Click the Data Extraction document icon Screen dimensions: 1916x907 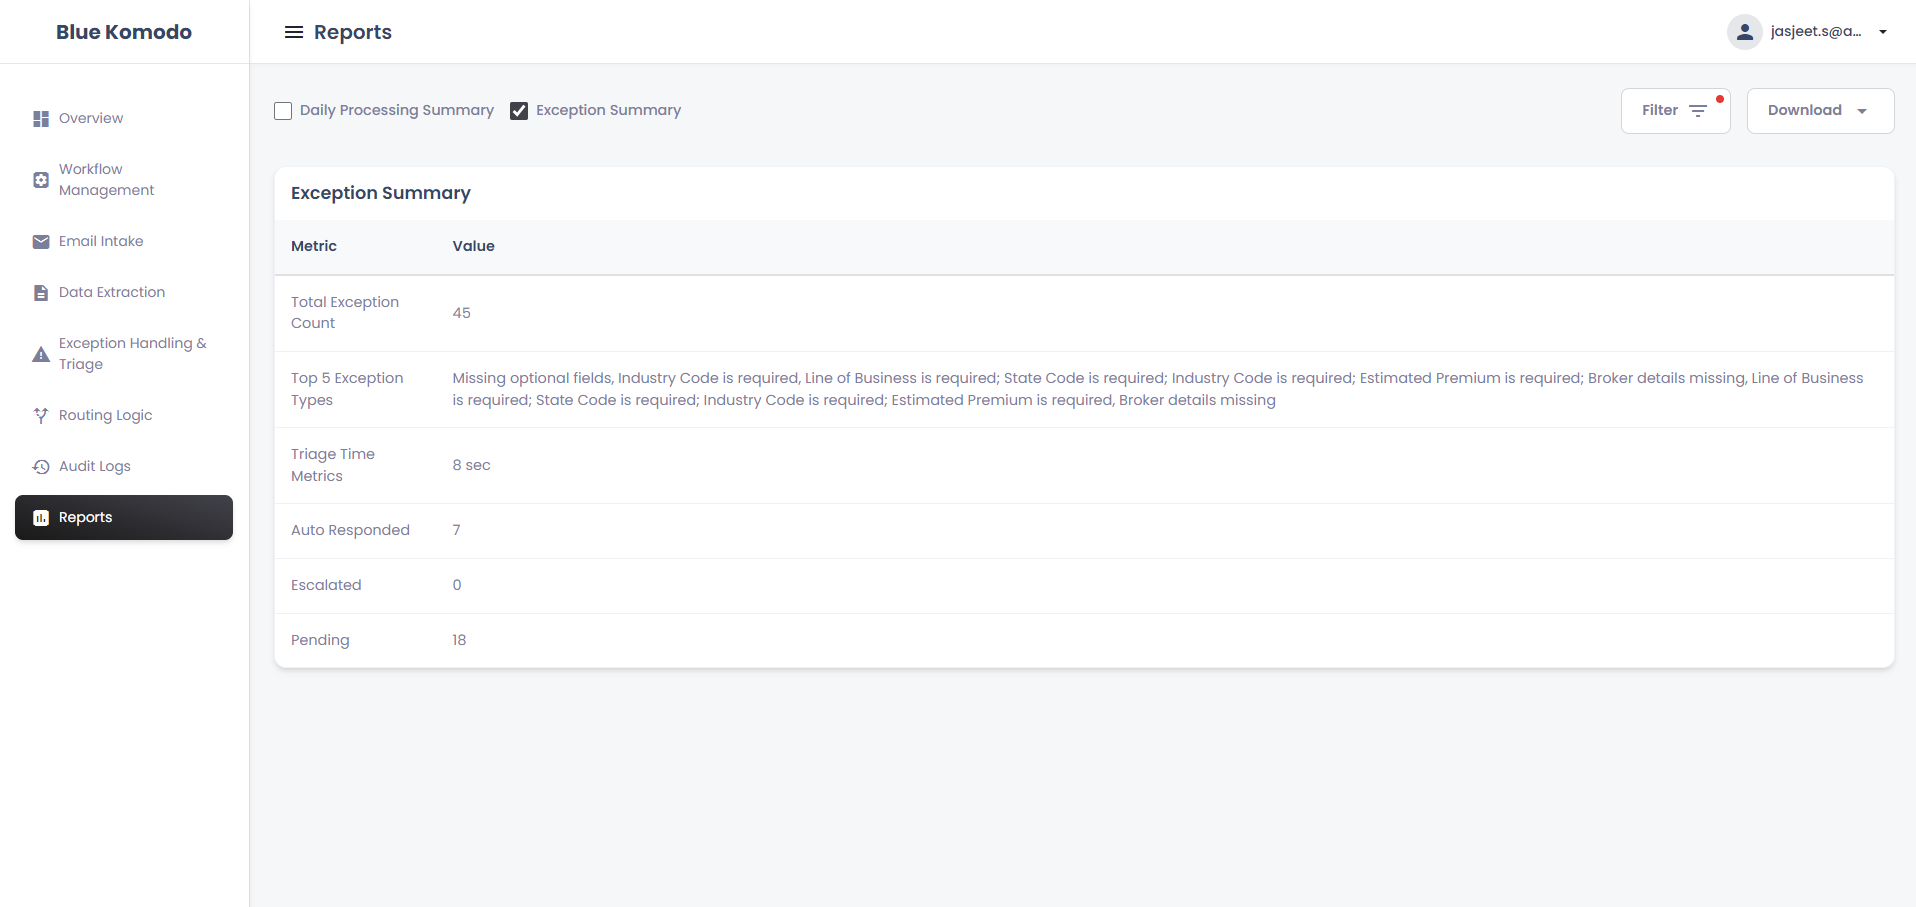(41, 293)
